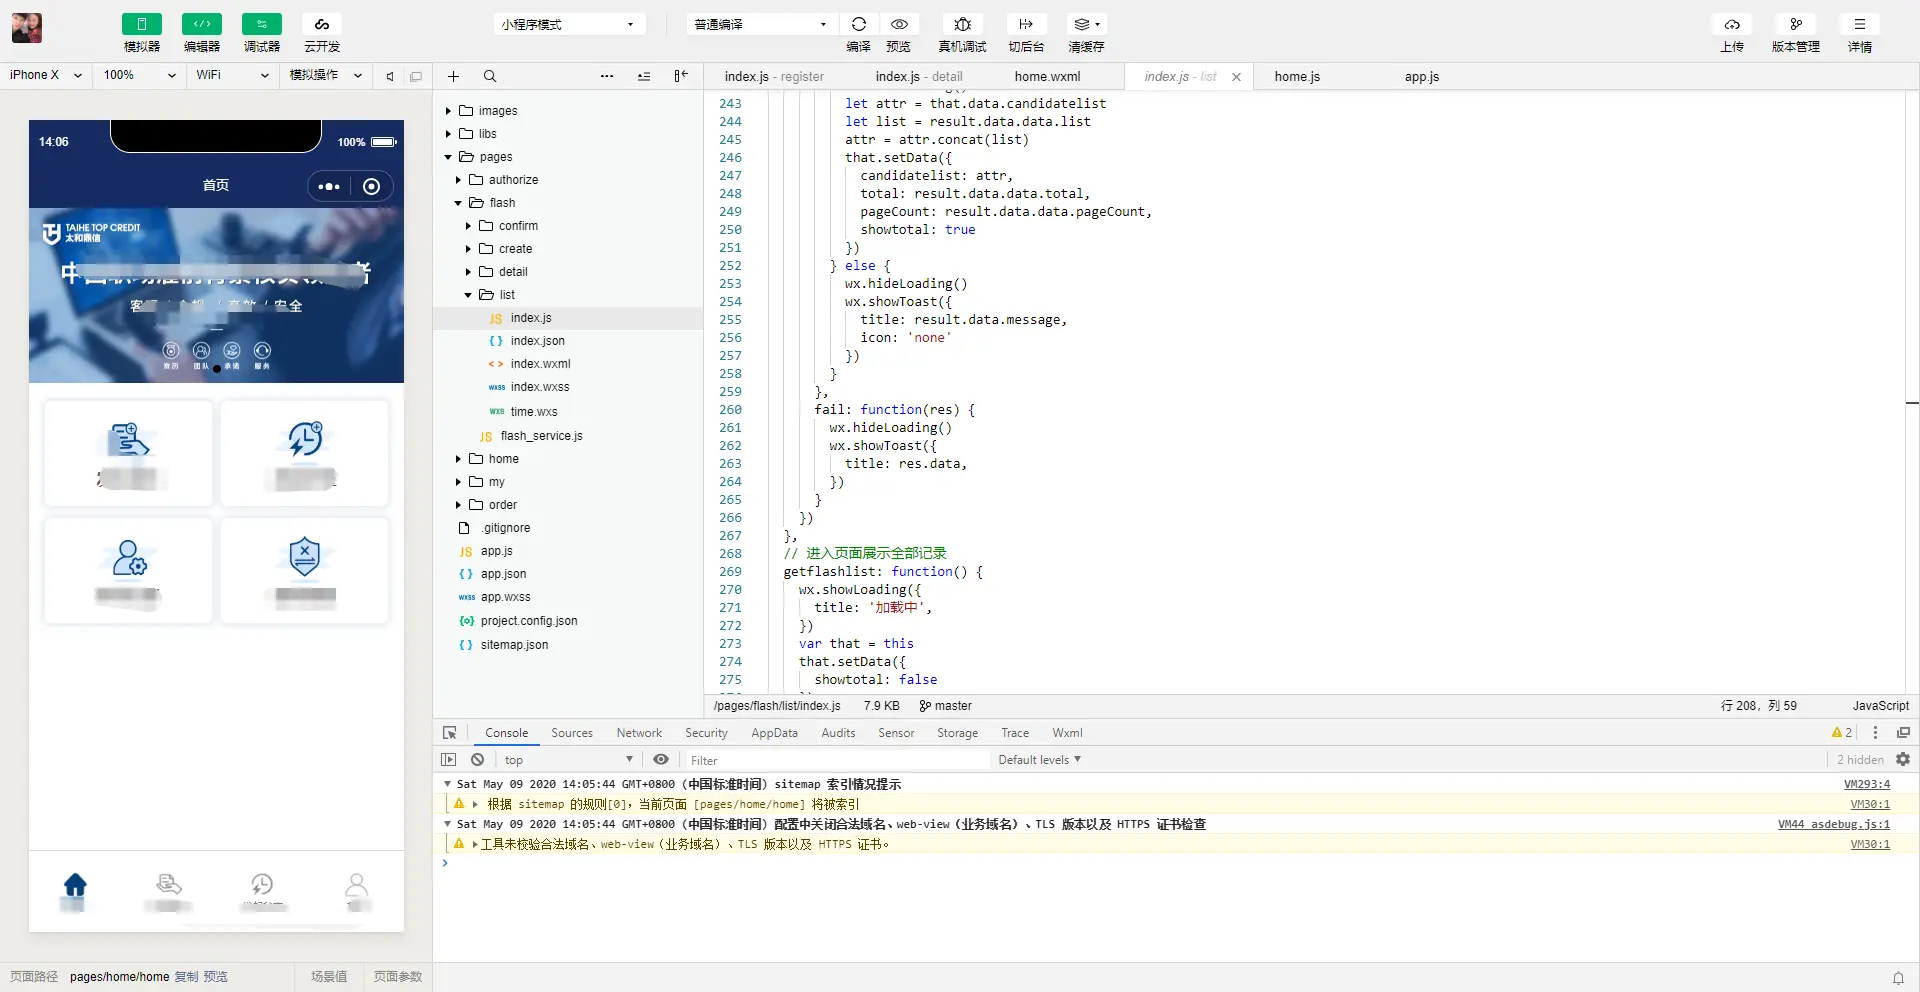The width and height of the screenshot is (1920, 992).
Task: Switch to the index.js - detail tab
Action: pos(919,77)
